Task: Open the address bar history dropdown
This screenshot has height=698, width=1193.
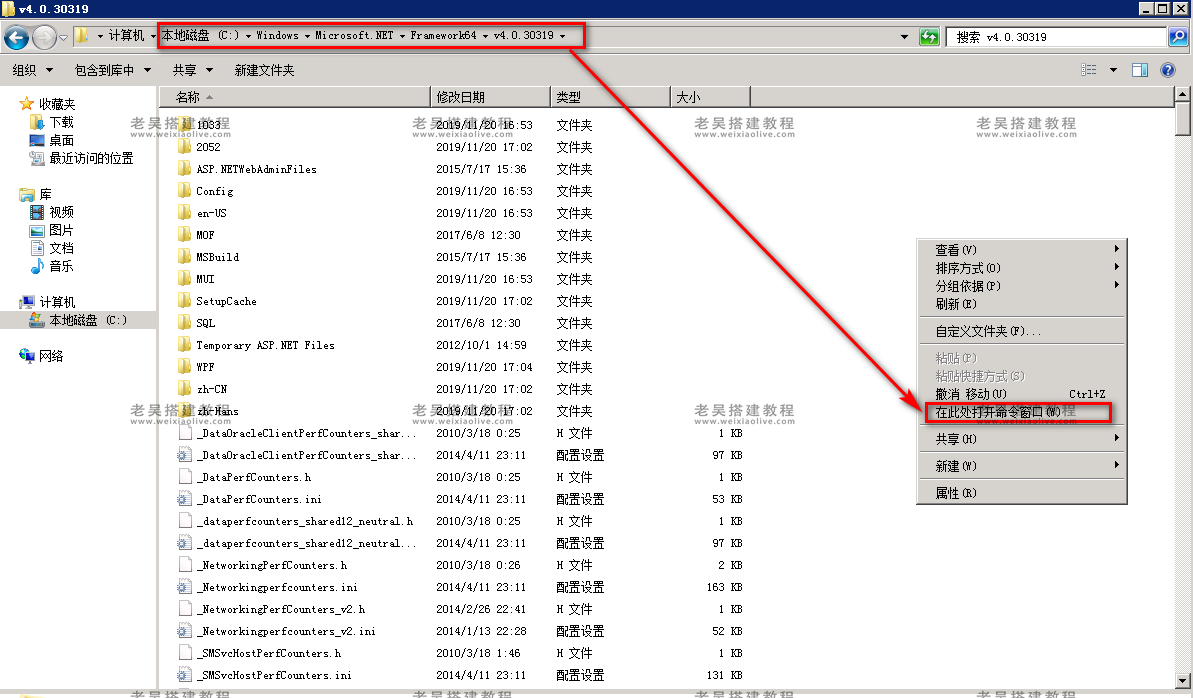Action: pyautogui.click(x=905, y=36)
